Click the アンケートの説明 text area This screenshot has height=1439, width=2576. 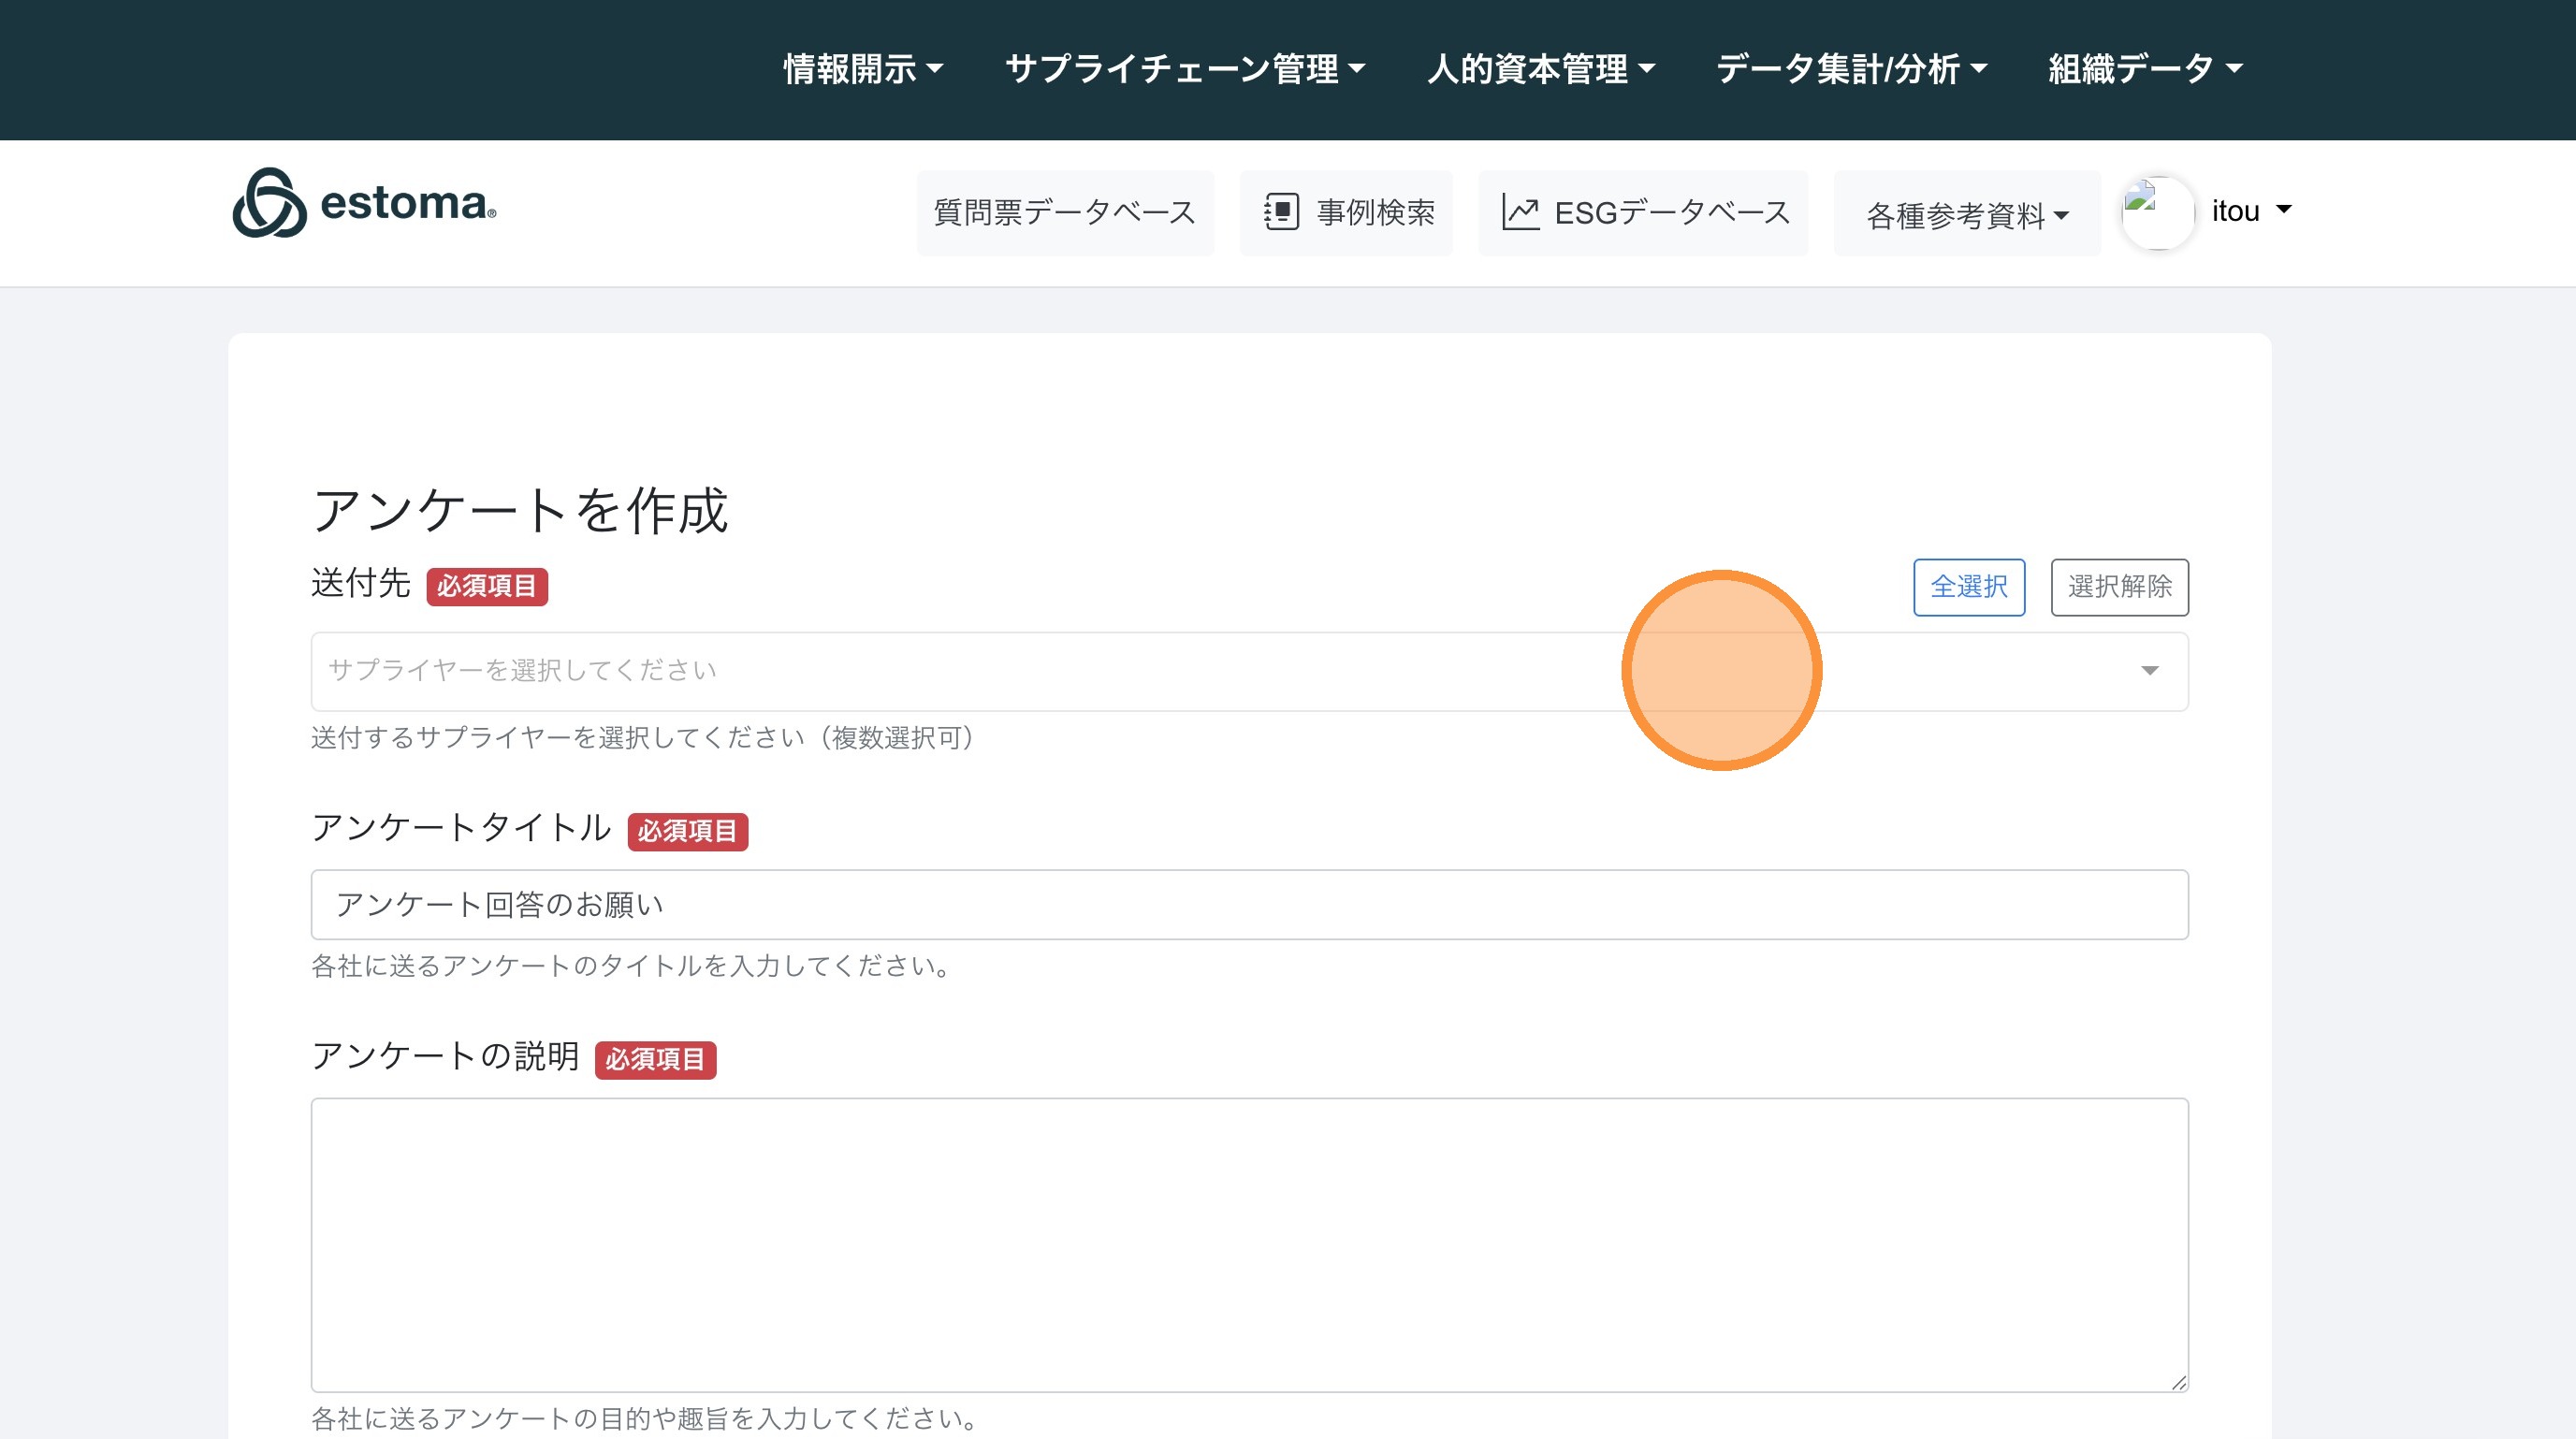(1248, 1243)
